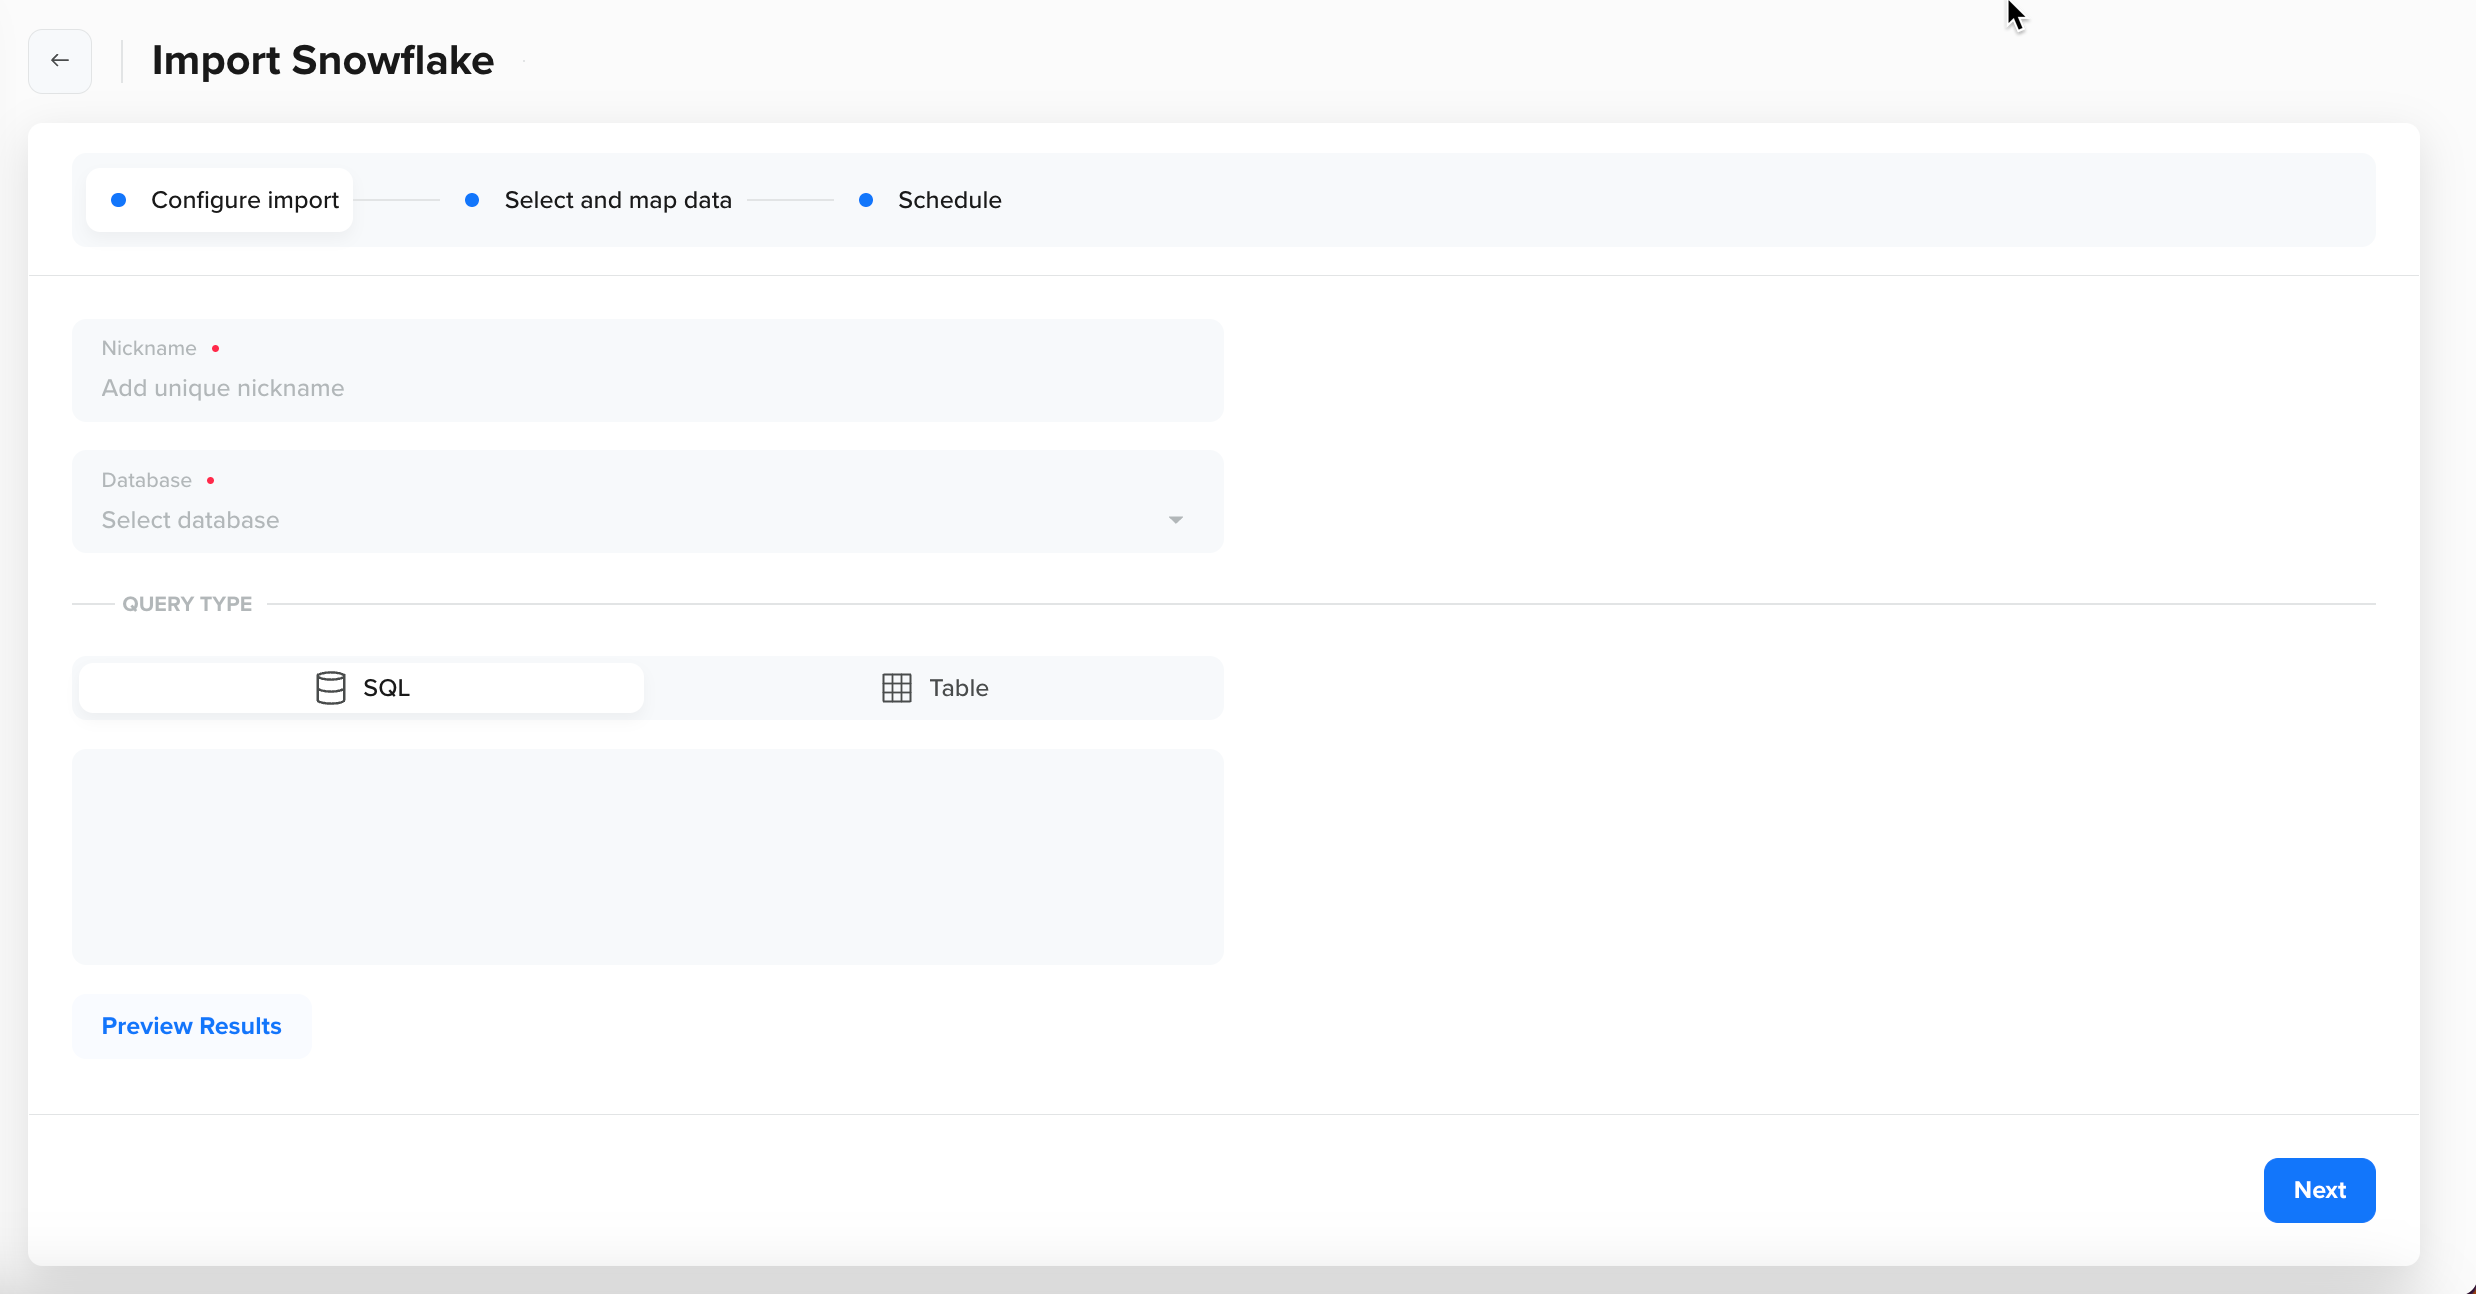Click the database cylinder icon beside SQL
This screenshot has height=1294, width=2476.
(x=330, y=687)
